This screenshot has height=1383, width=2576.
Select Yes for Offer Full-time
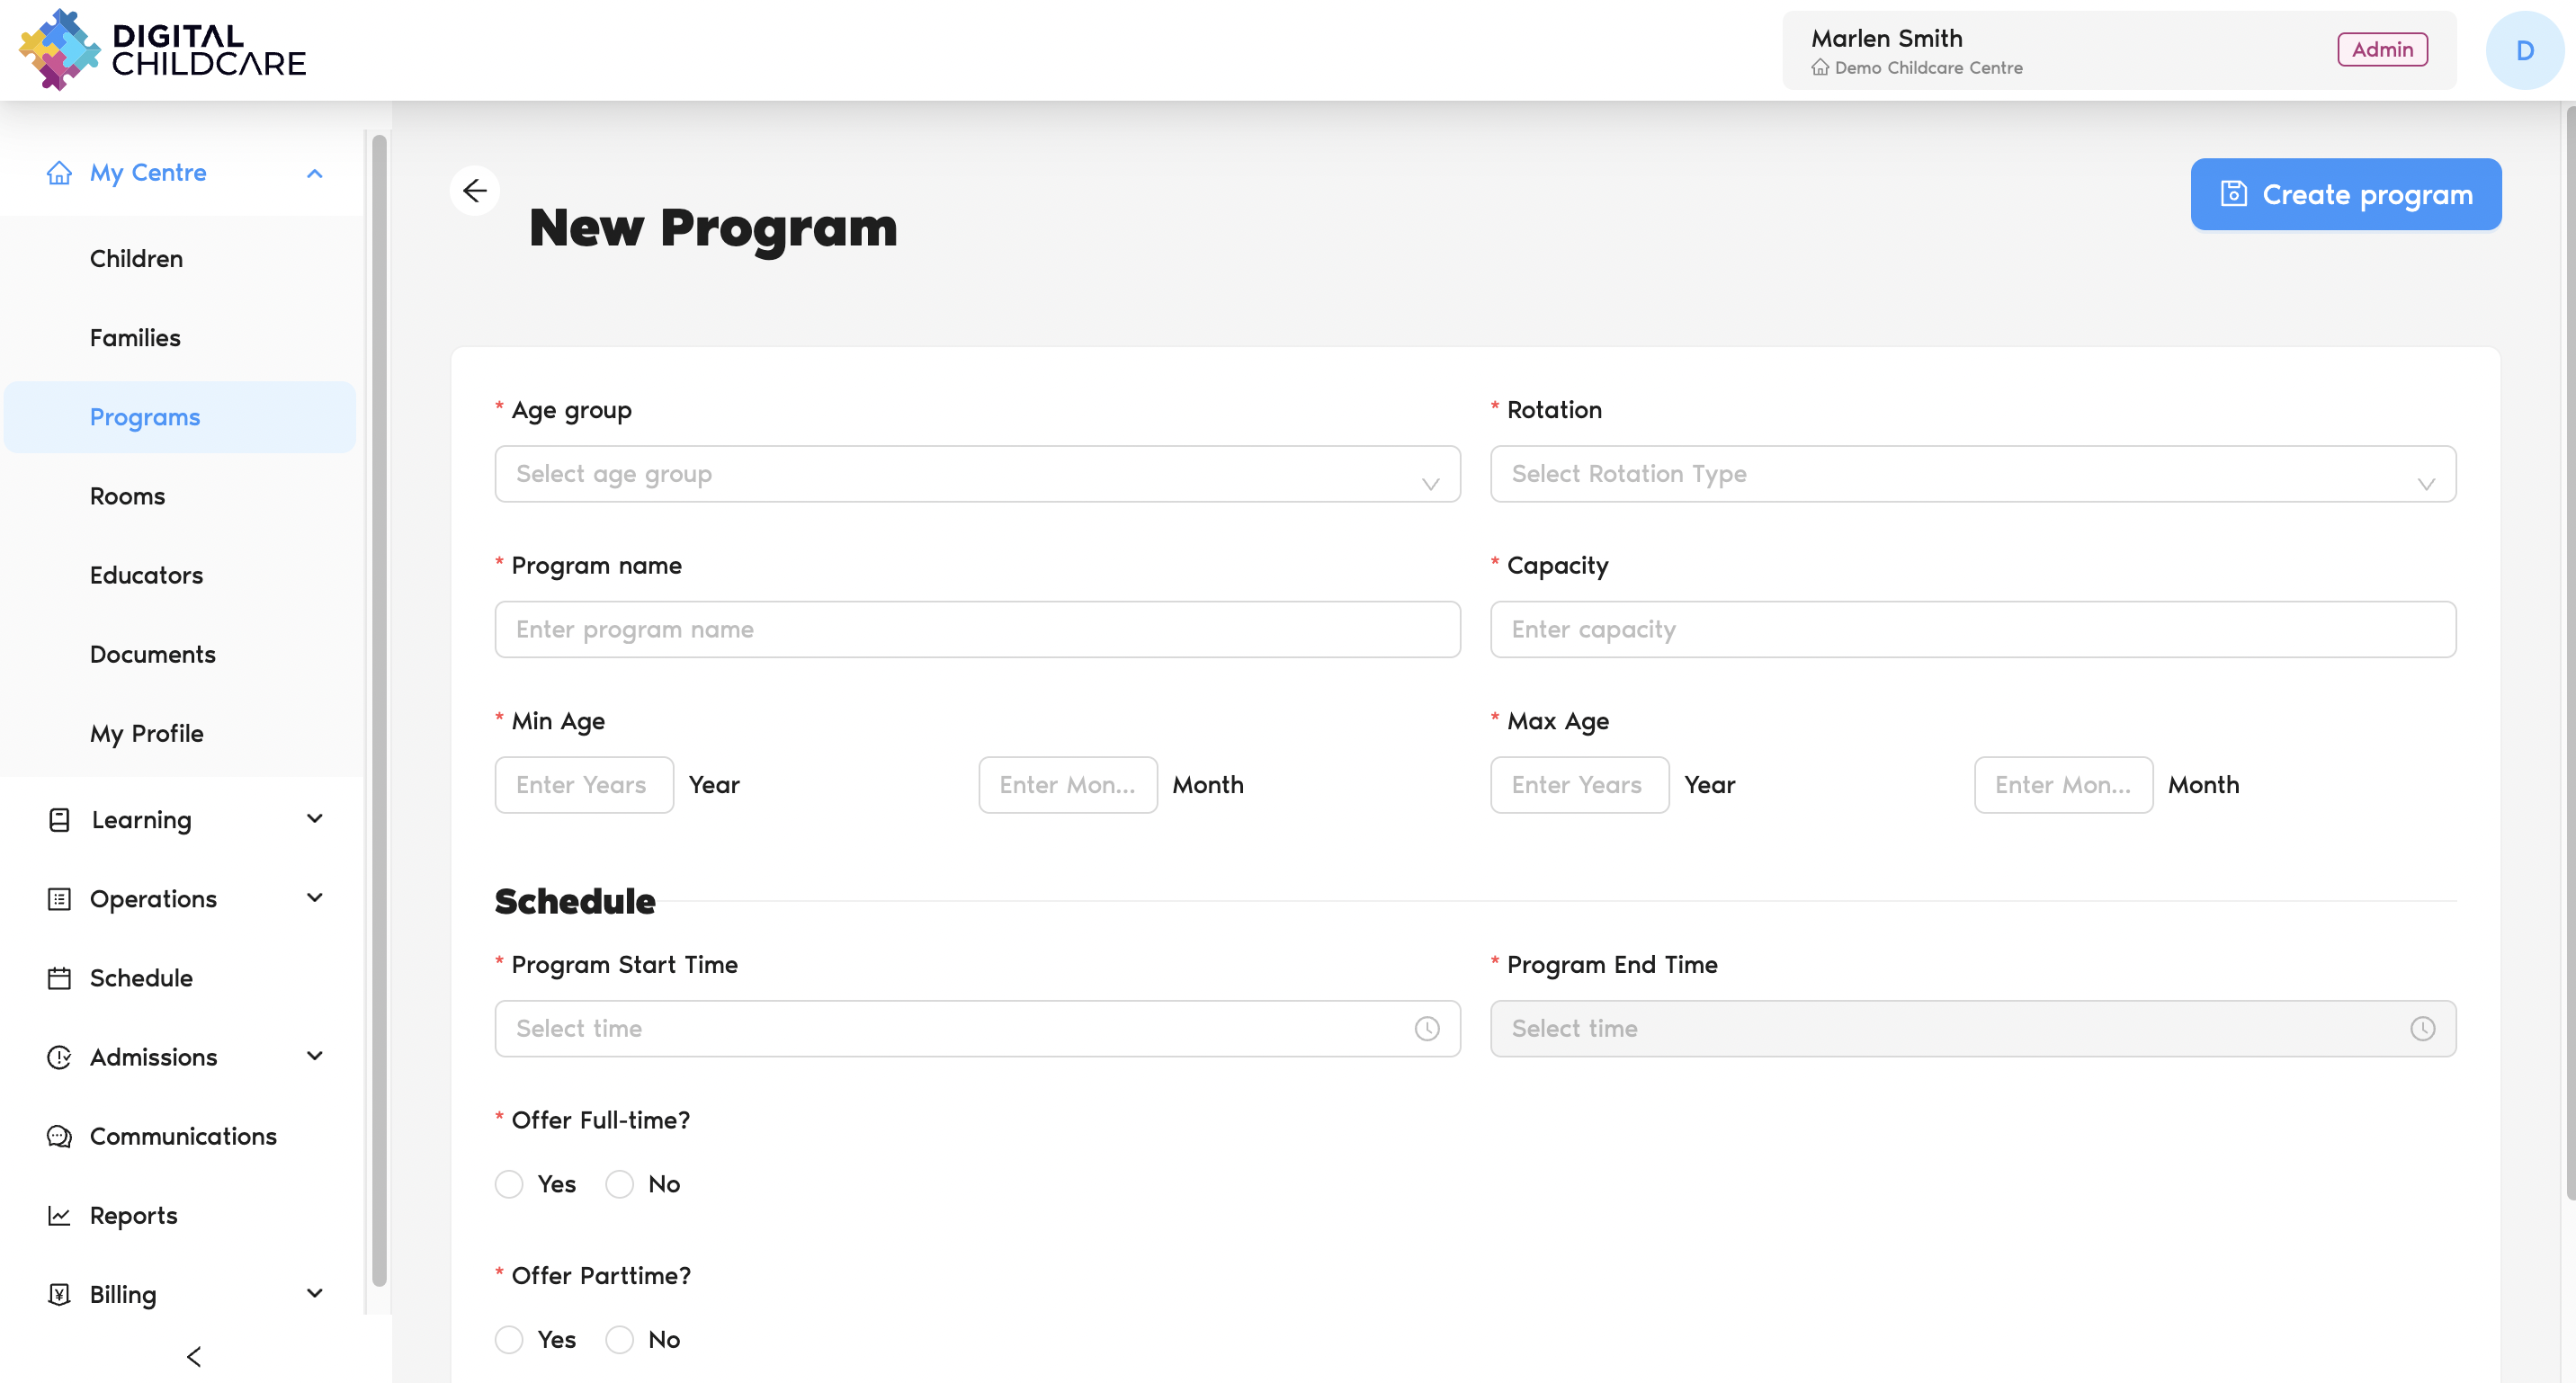coord(509,1184)
